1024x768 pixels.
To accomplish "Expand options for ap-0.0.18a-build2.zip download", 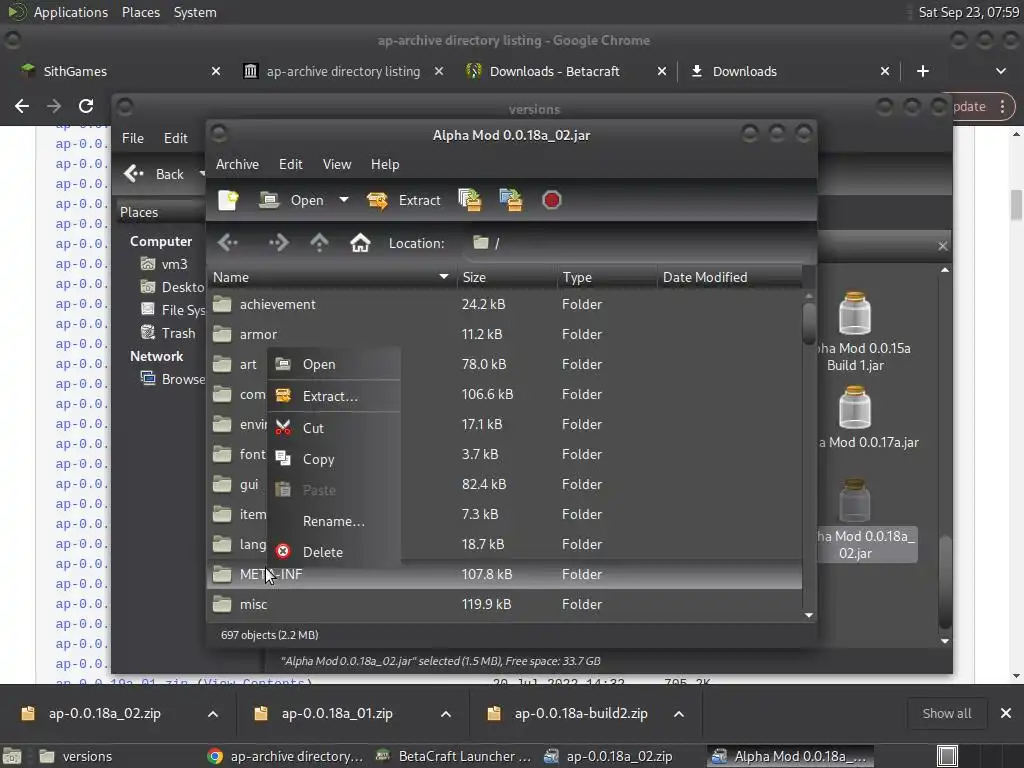I will 679,714.
